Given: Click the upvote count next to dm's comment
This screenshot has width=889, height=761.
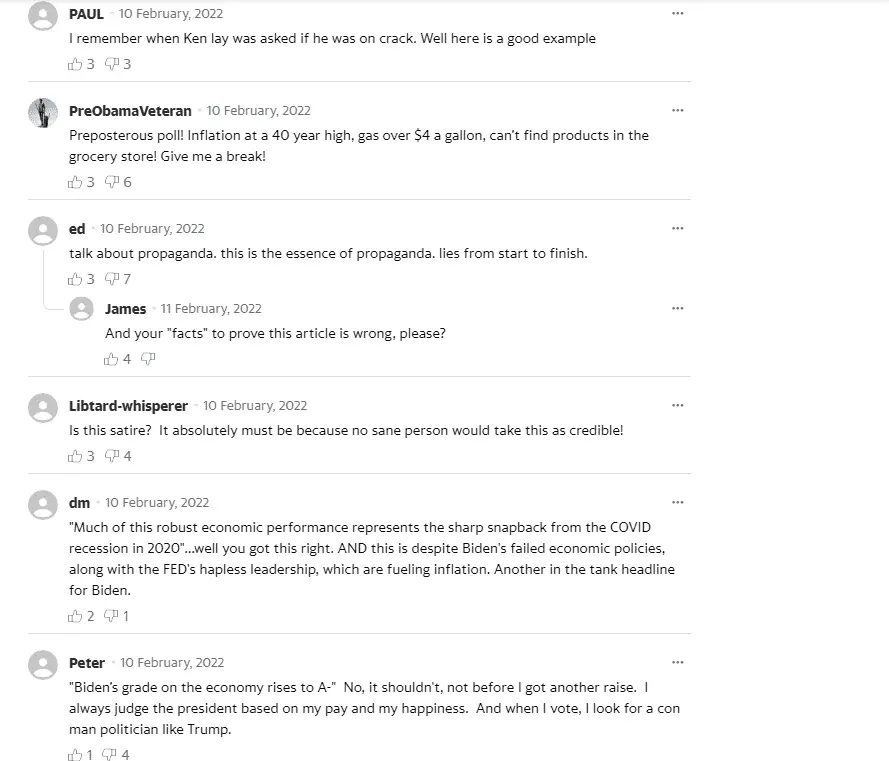Looking at the screenshot, I should (x=91, y=615).
